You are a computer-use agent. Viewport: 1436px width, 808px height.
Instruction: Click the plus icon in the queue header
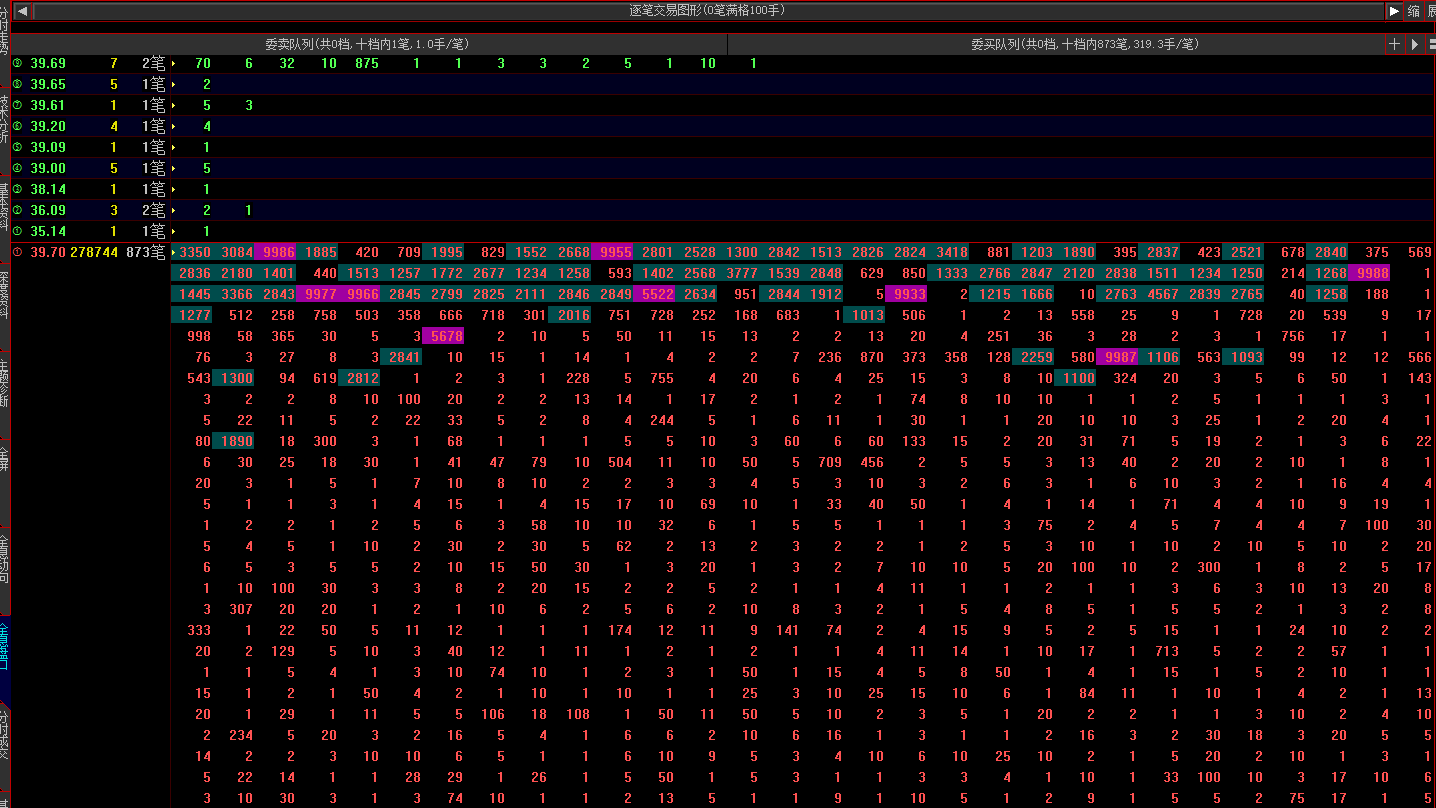(1395, 44)
